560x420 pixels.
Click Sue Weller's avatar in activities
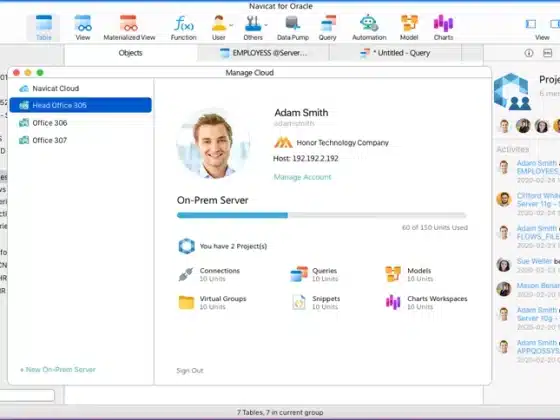pyautogui.click(x=504, y=265)
